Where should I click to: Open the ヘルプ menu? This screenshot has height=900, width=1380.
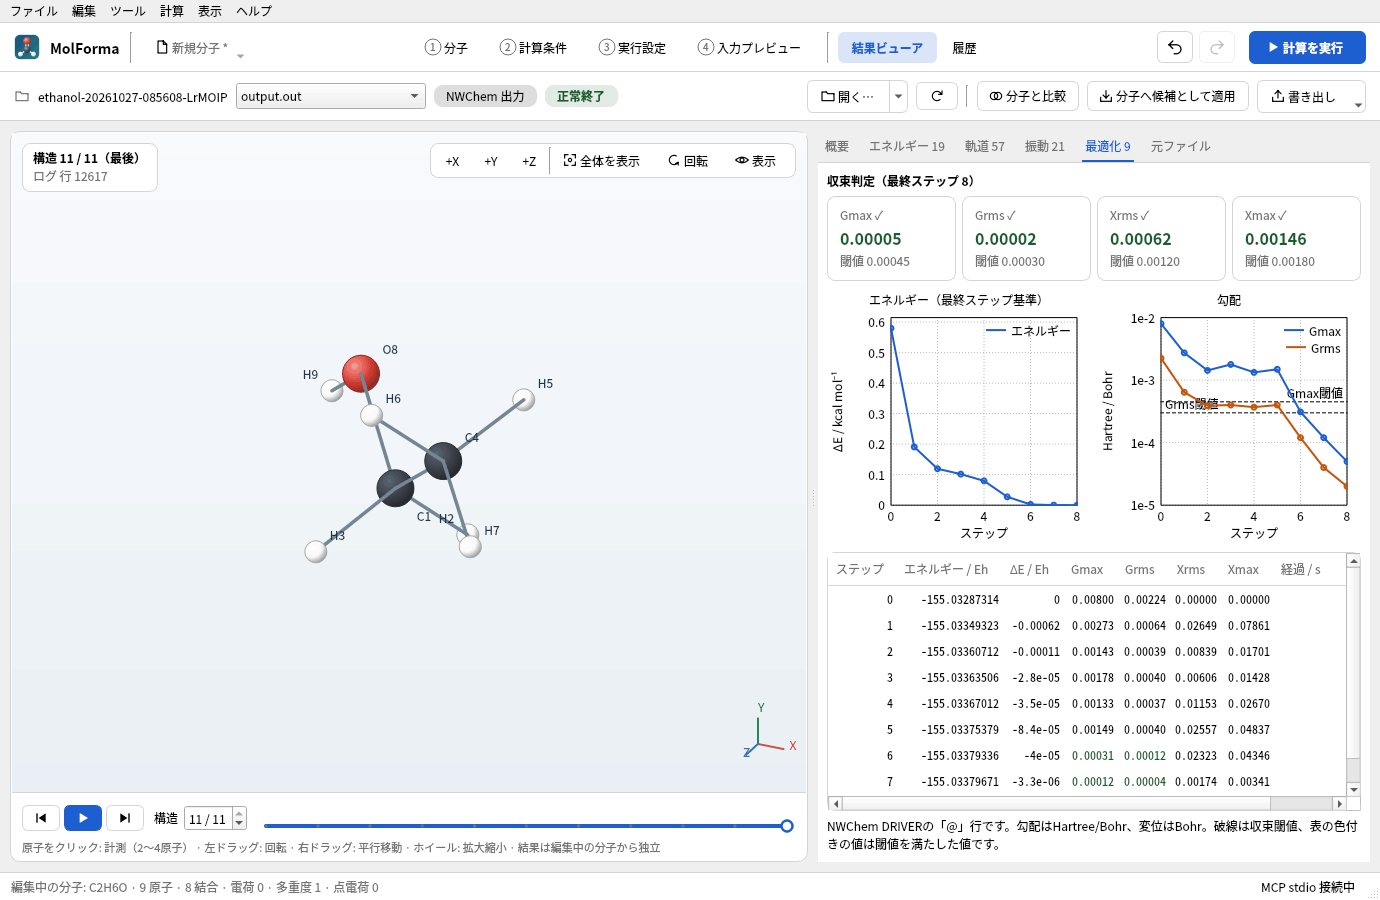[x=254, y=11]
